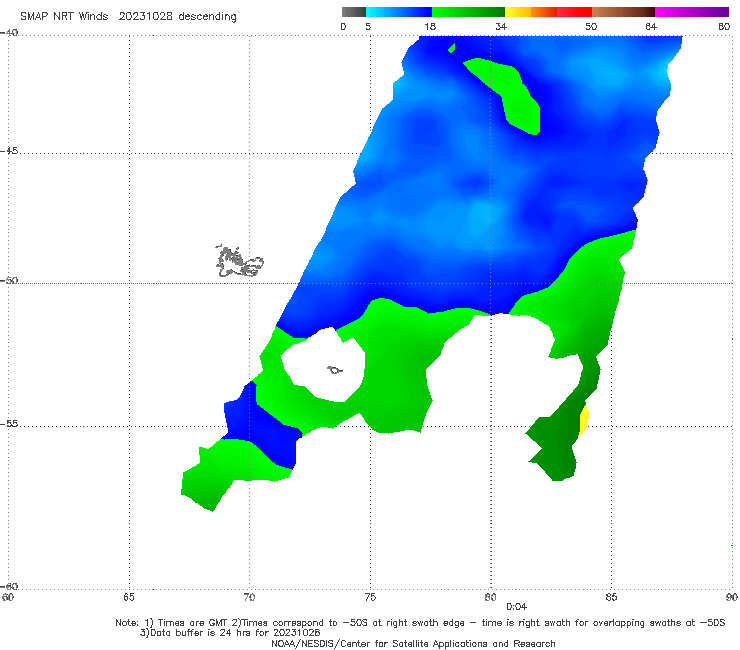Screen dimensions: 740x650
Task: Click the note line beginning 'Note: 1) Times are GMT'
Action: (420, 623)
